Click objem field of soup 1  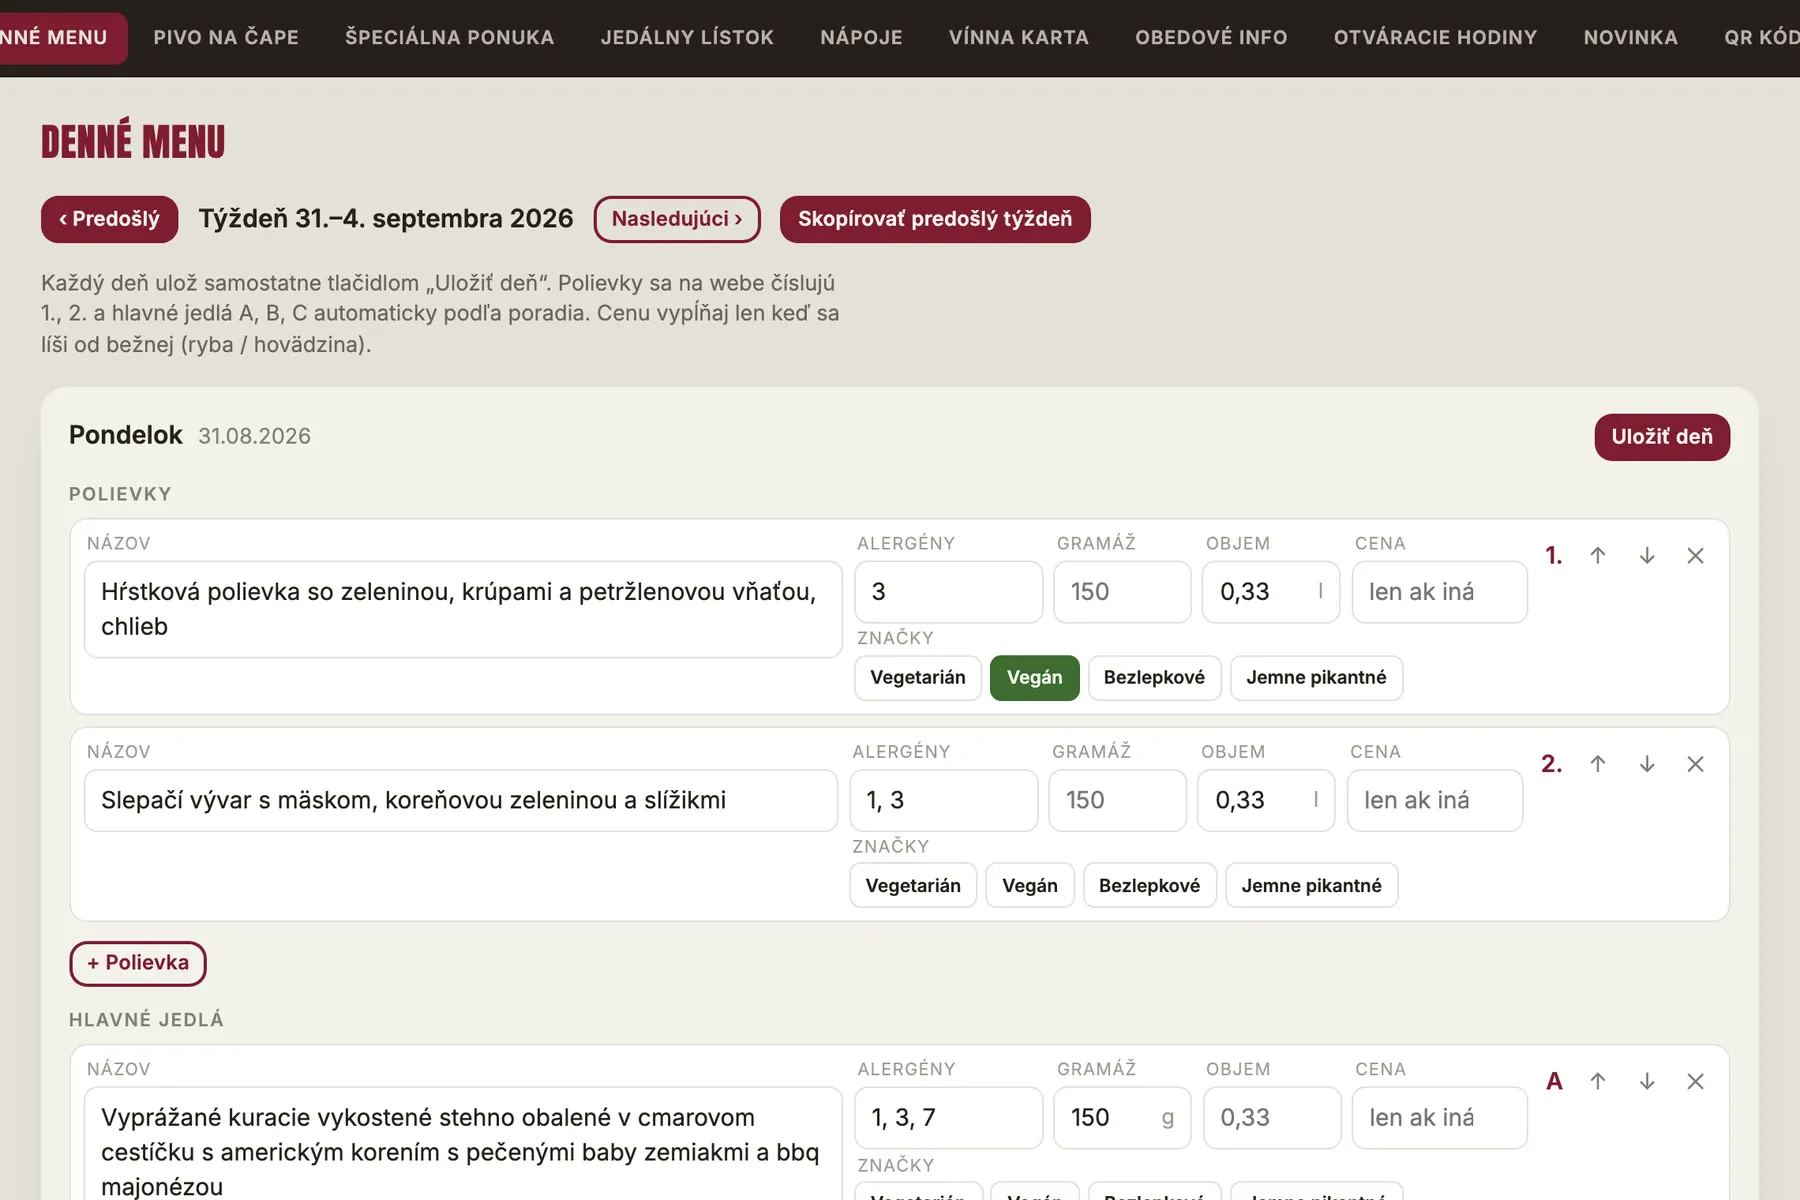1270,592
